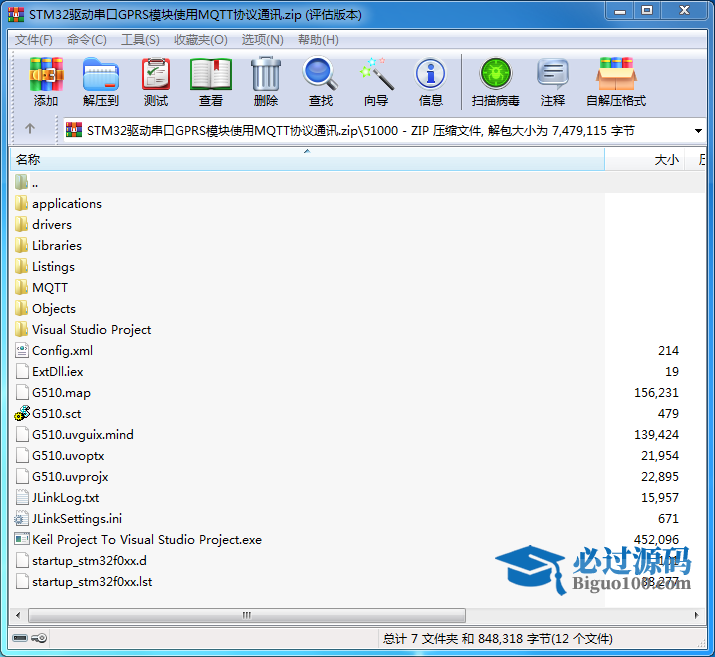Click the key icon in status bar
The image size is (715, 657).
click(39, 637)
